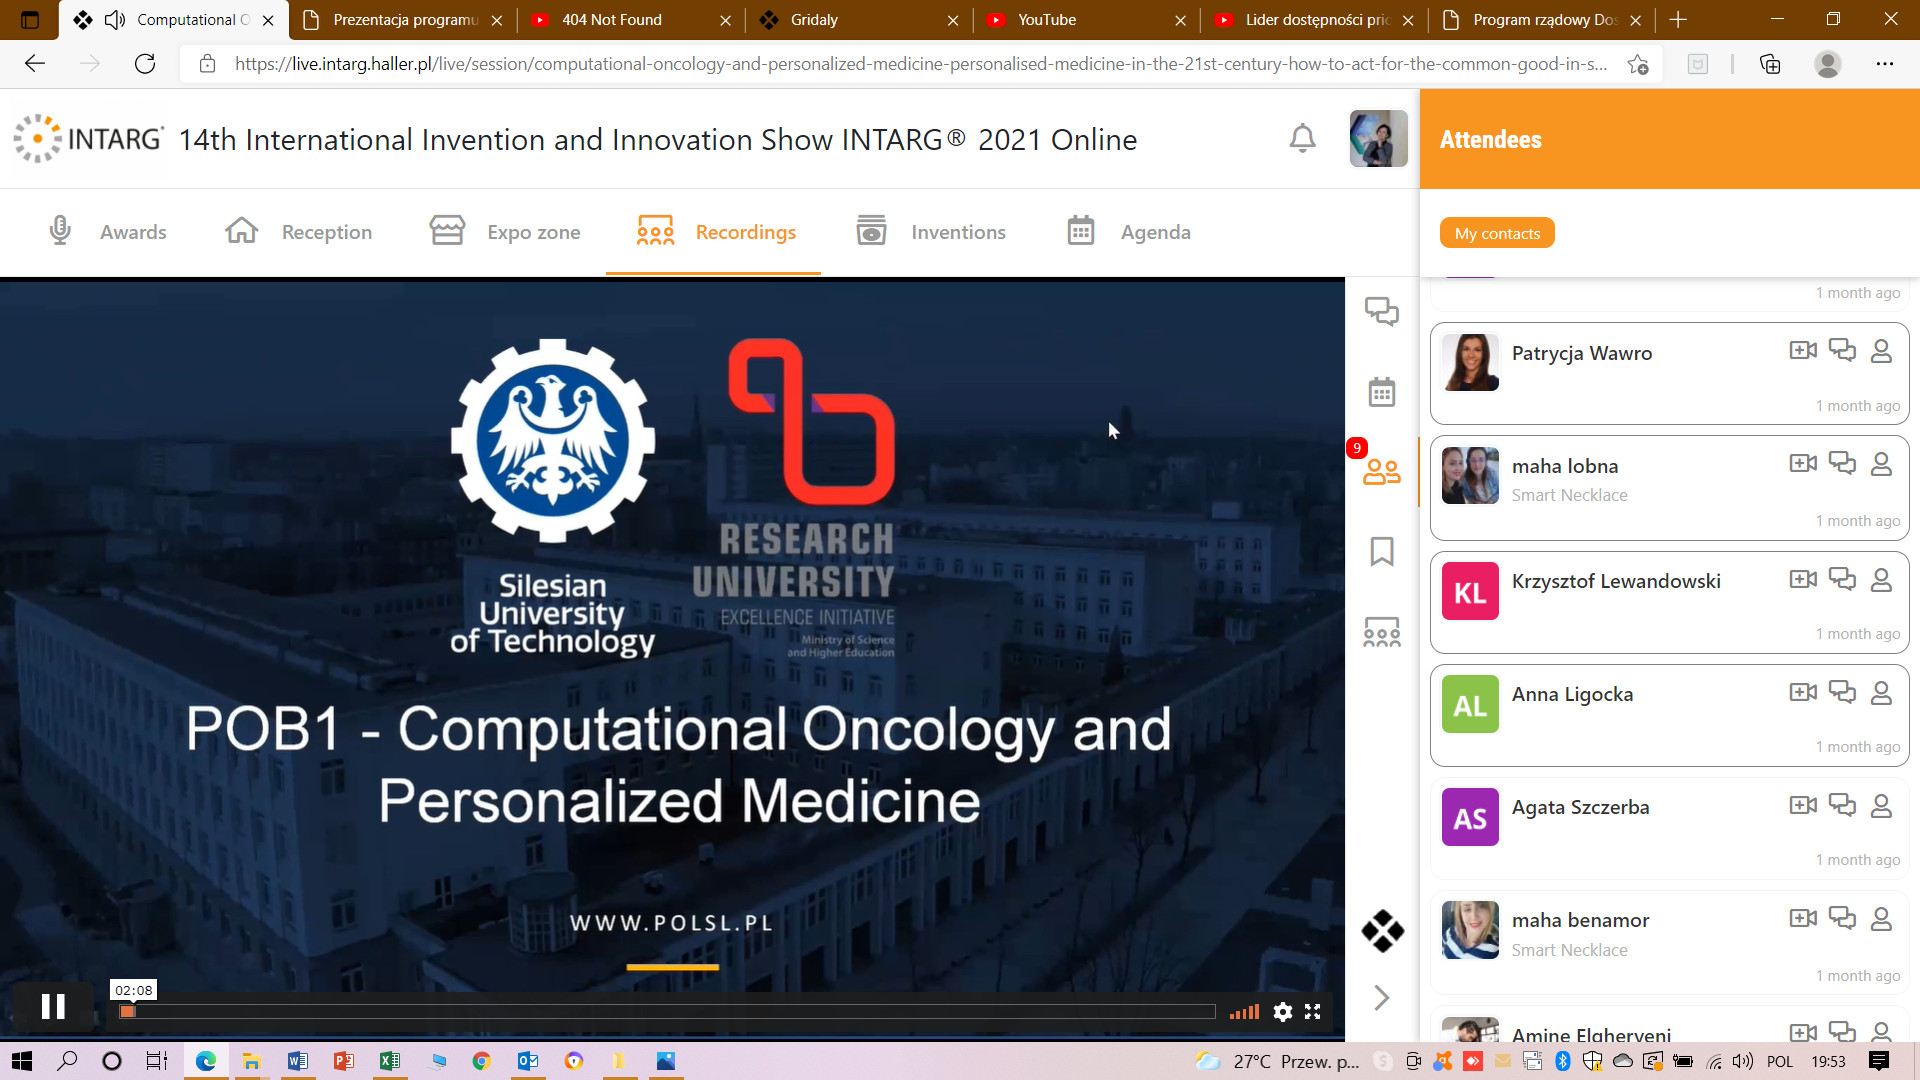Open chat with Agata Szczerba
Screen dimensions: 1920x1080
click(x=1842, y=805)
